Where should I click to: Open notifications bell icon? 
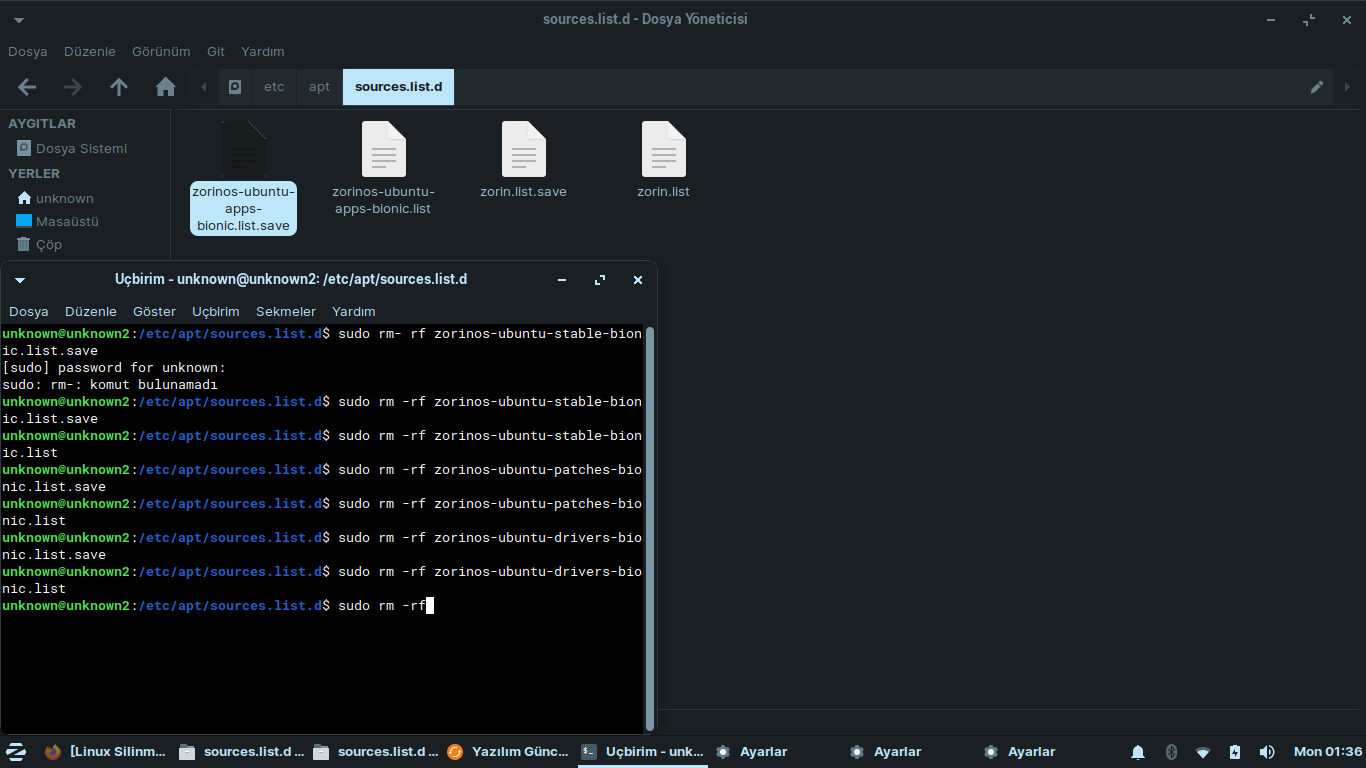point(1138,751)
